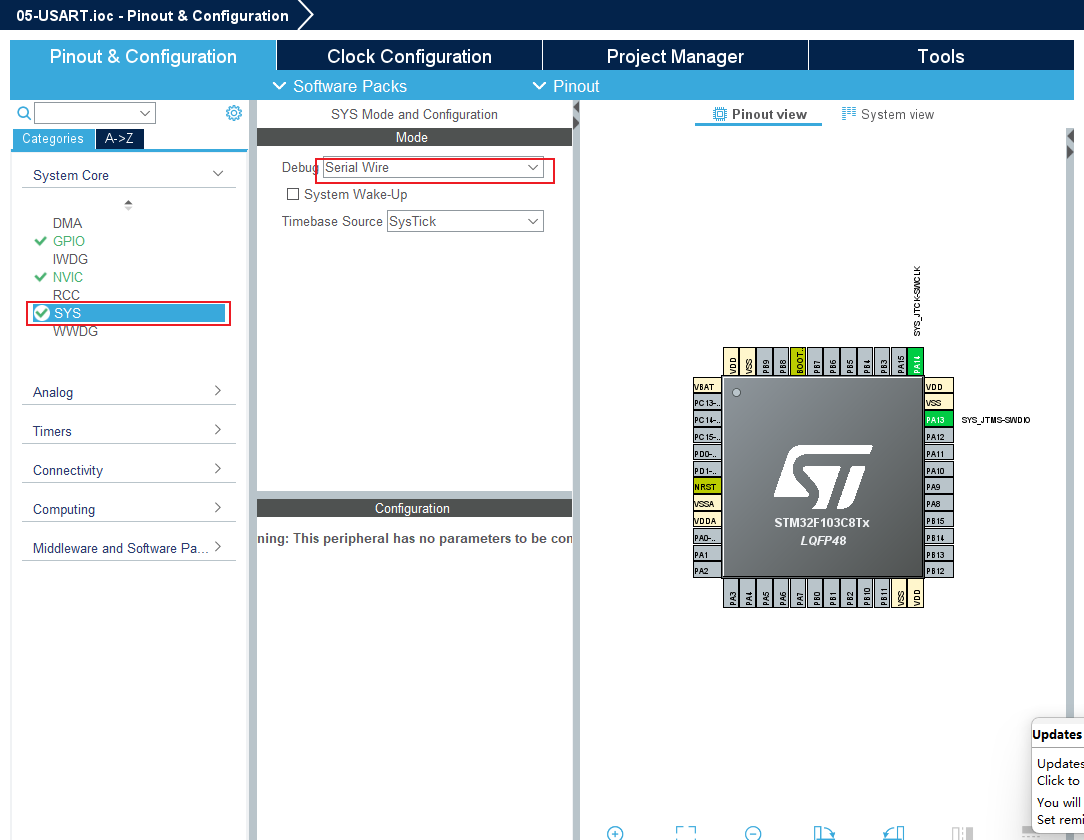Click the search magnifier icon

[x=24, y=113]
